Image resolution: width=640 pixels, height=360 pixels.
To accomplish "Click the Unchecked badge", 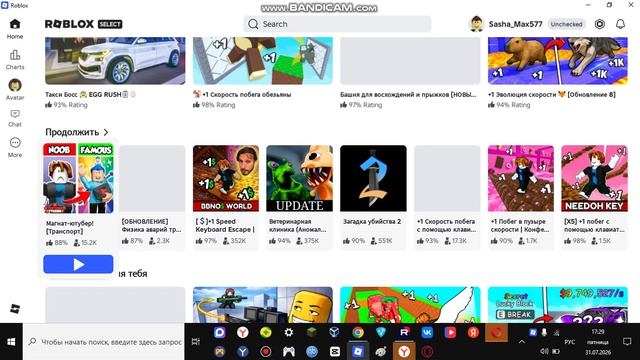I will coord(566,24).
